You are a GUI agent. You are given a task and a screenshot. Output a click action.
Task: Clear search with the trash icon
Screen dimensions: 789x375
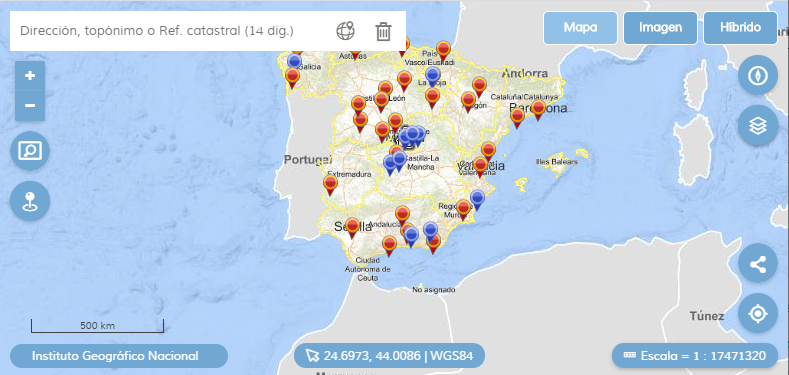tap(383, 31)
